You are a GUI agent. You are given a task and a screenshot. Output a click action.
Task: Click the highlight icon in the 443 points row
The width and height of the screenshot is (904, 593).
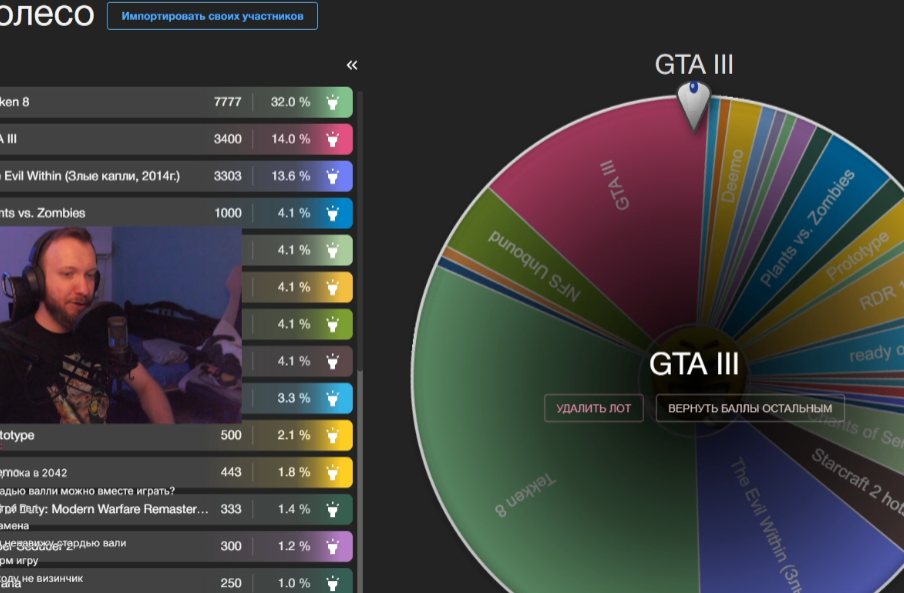[x=333, y=473]
